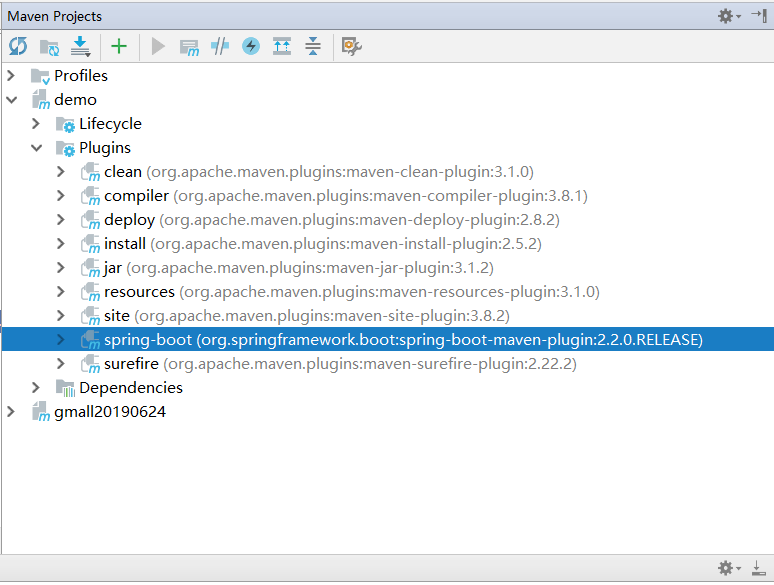This screenshot has width=774, height=585.
Task: Click the demo Maven module icon
Action: click(x=41, y=100)
